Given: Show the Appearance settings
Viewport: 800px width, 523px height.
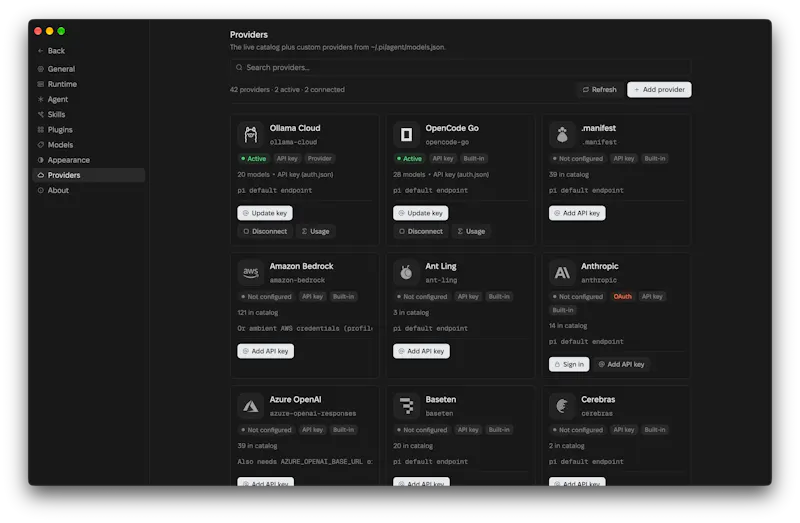Looking at the screenshot, I should click(x=89, y=160).
